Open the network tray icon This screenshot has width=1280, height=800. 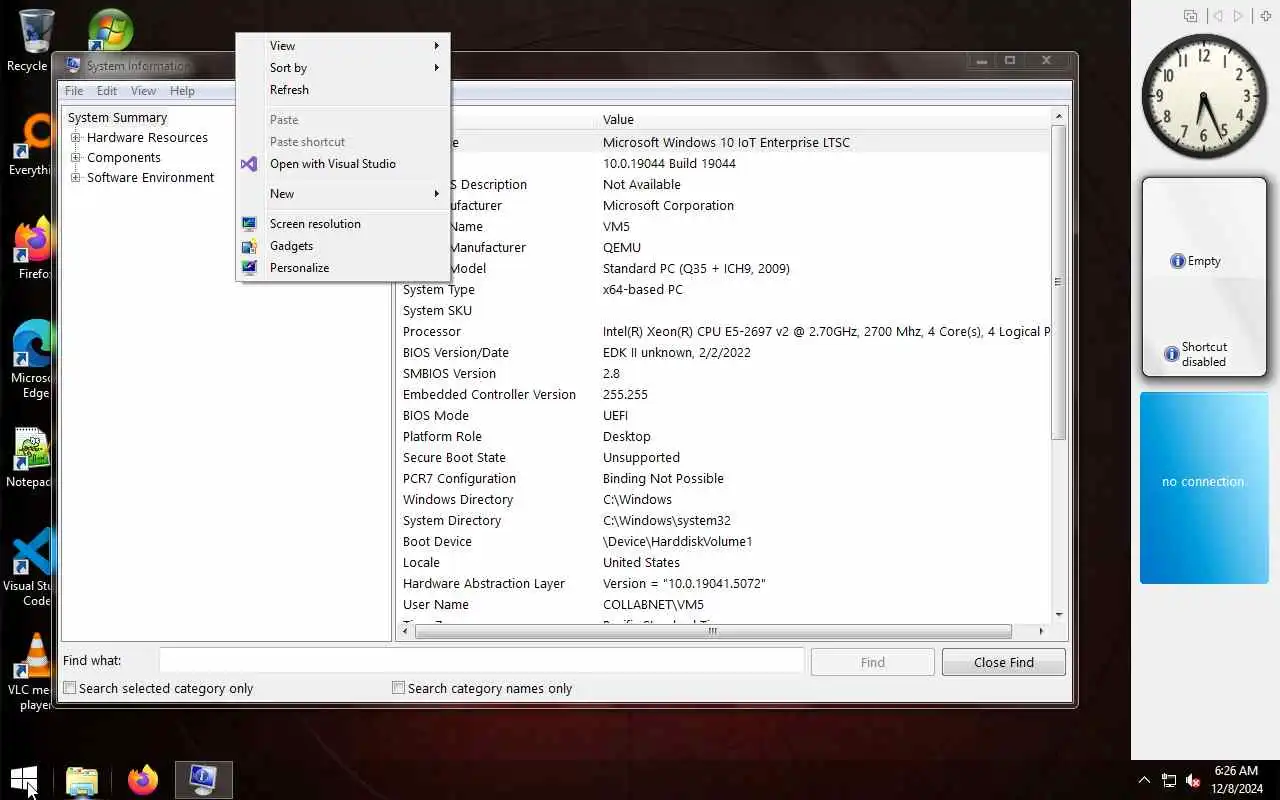point(1168,780)
